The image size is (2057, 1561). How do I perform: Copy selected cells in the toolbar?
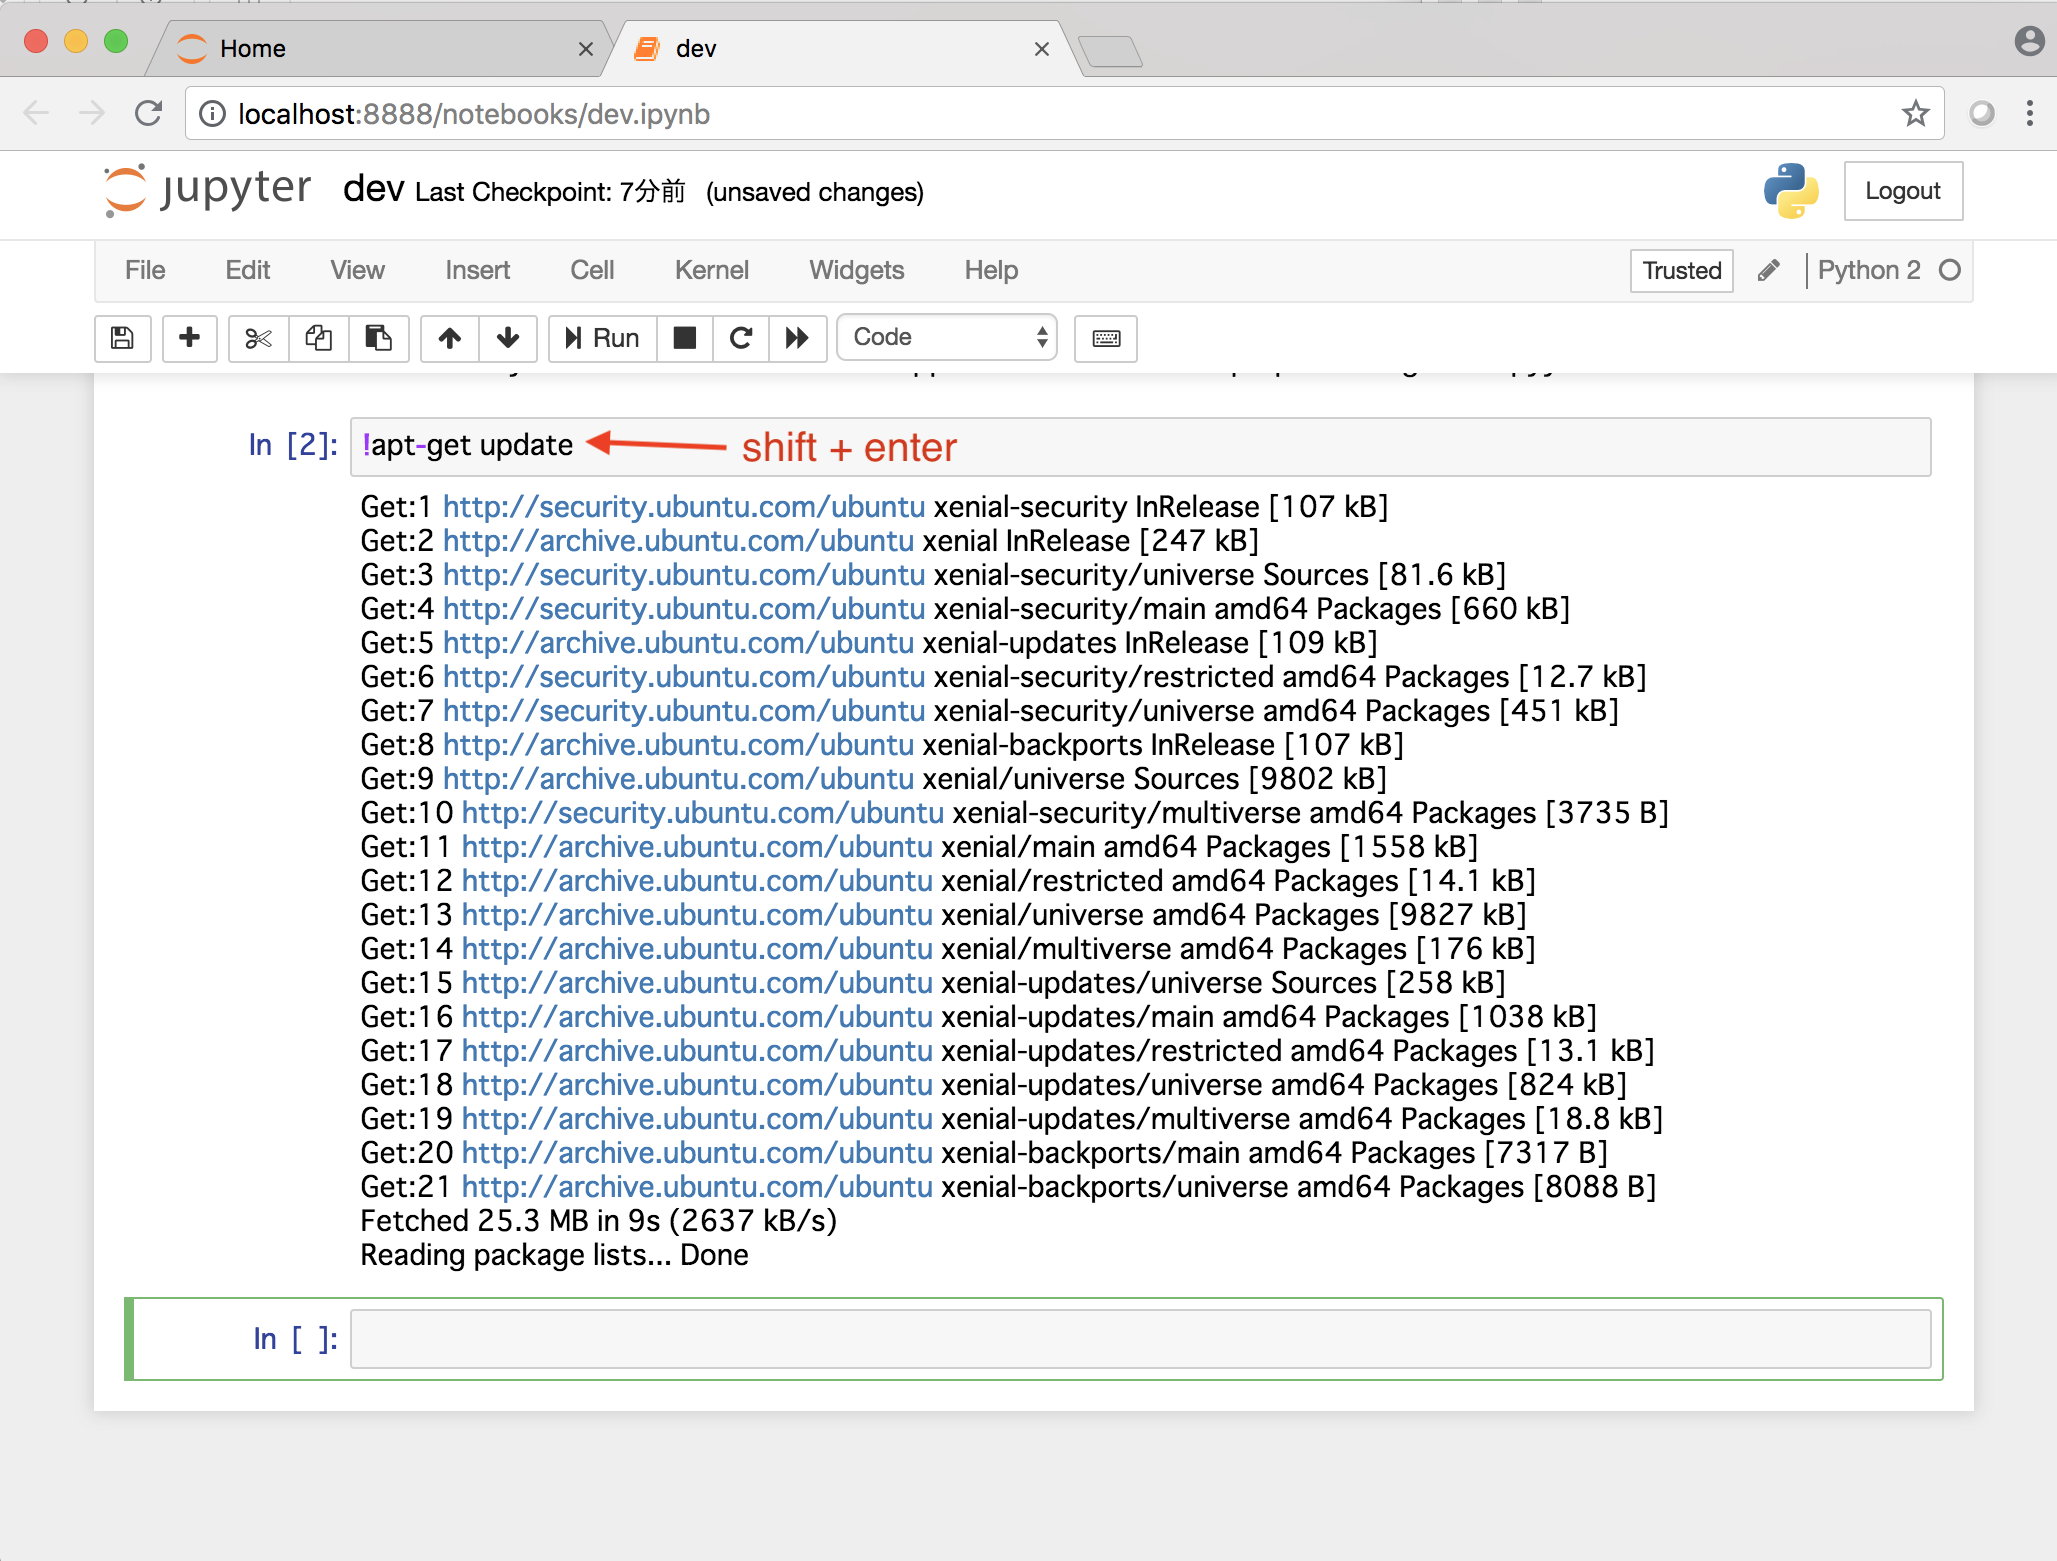click(319, 338)
